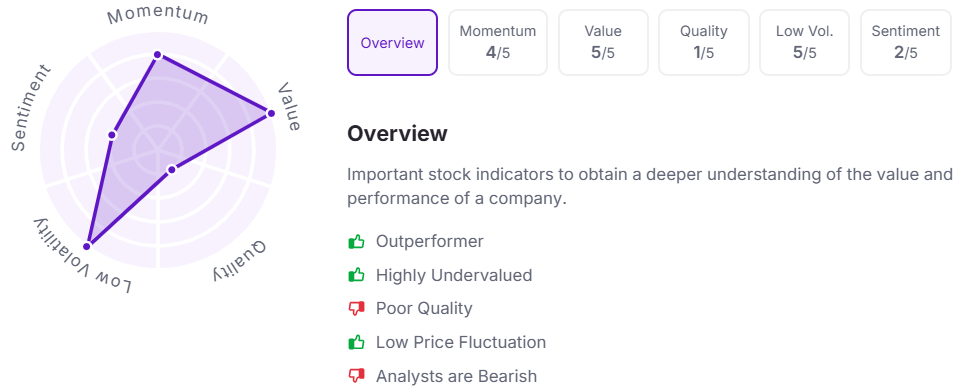Open the Sentiment 2/5 tab
Viewport: 966px width, 391px height.
click(906, 42)
